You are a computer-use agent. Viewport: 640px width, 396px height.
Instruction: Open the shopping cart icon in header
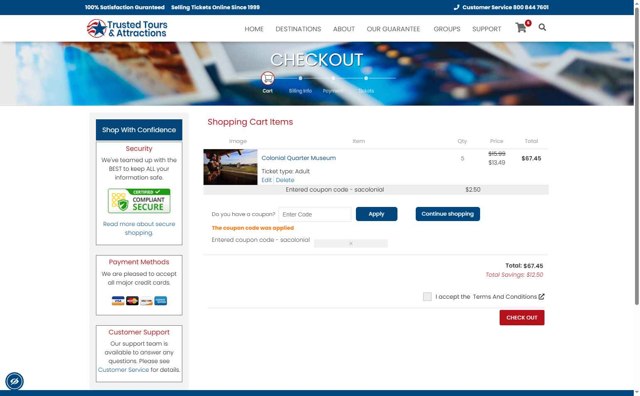(x=521, y=28)
